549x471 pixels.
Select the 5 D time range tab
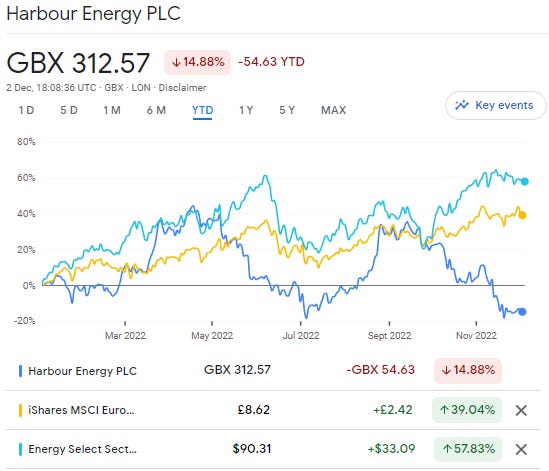tap(69, 110)
